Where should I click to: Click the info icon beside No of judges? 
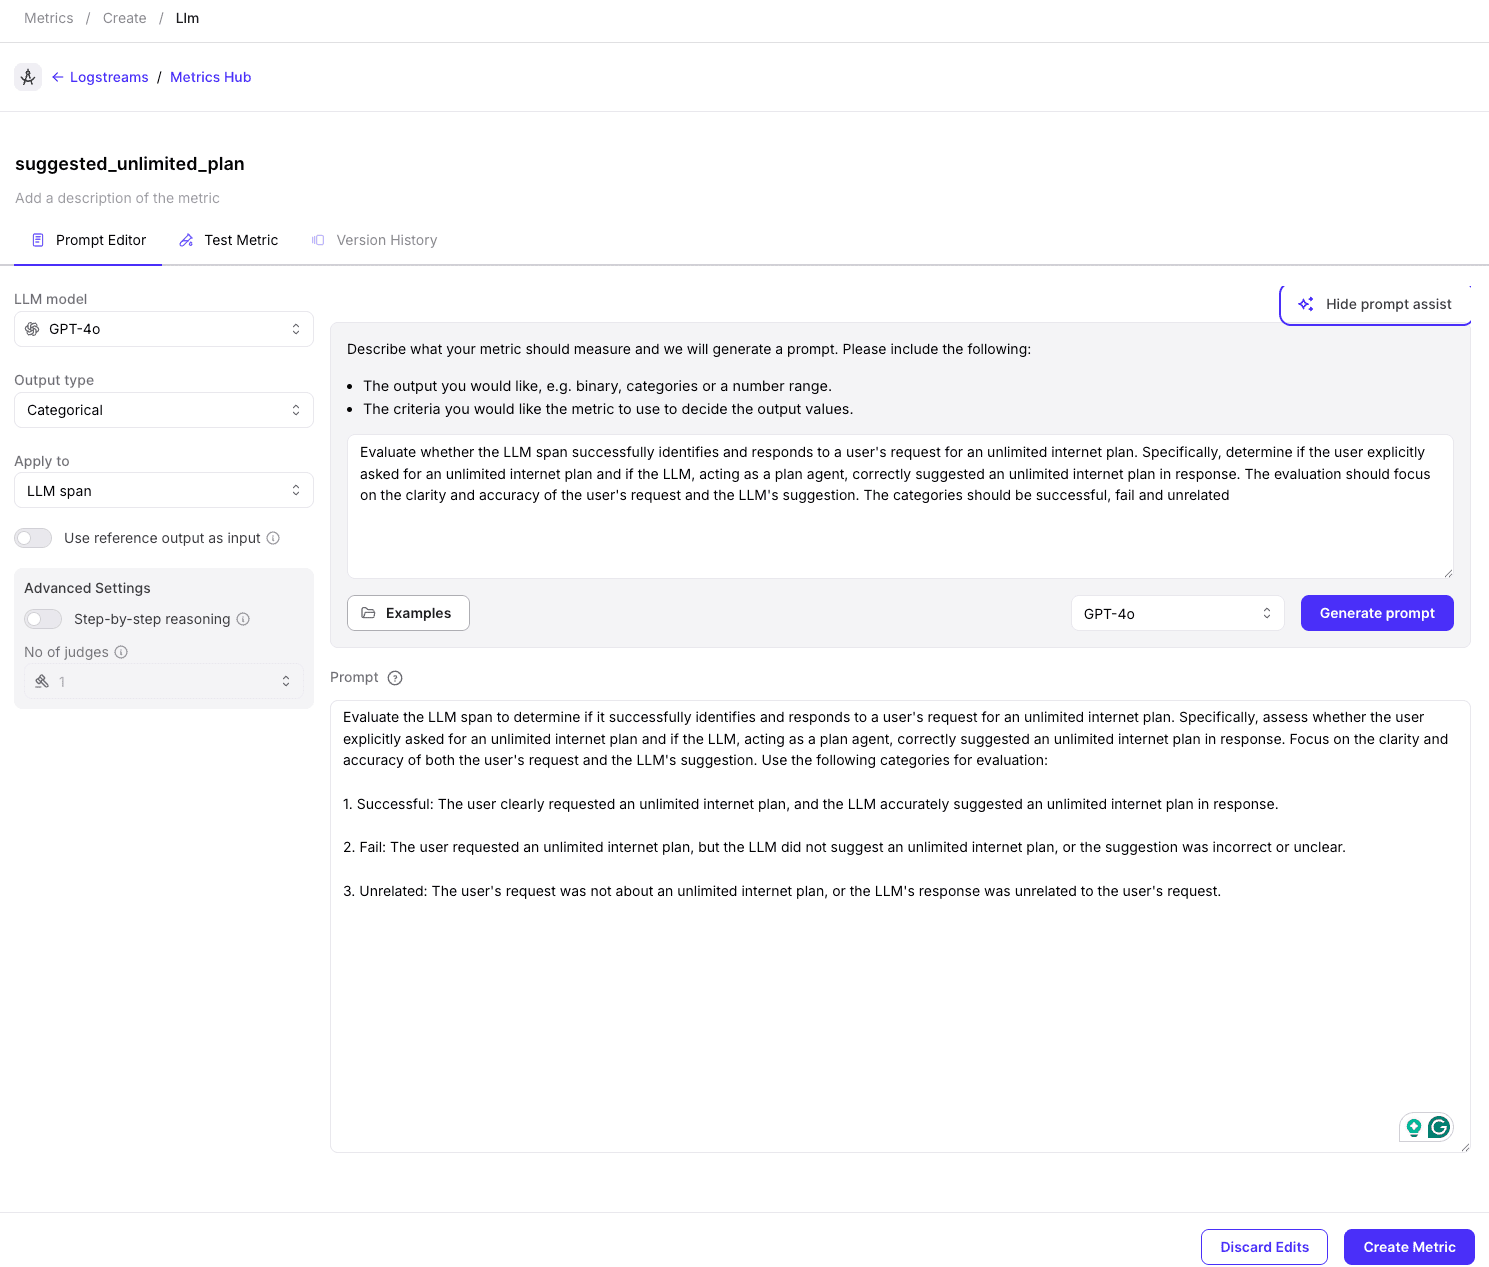[x=121, y=652]
